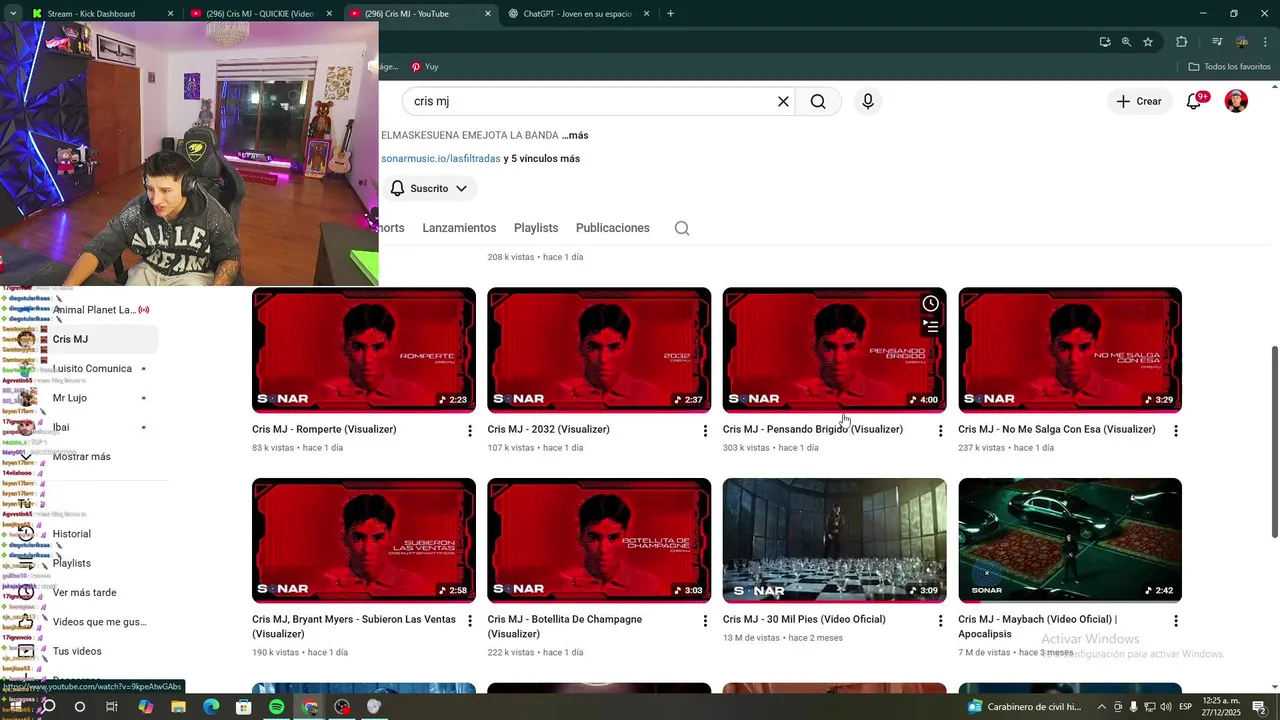Open Chrome extensions puzzle icon
Image resolution: width=1280 pixels, height=720 pixels.
[1182, 42]
